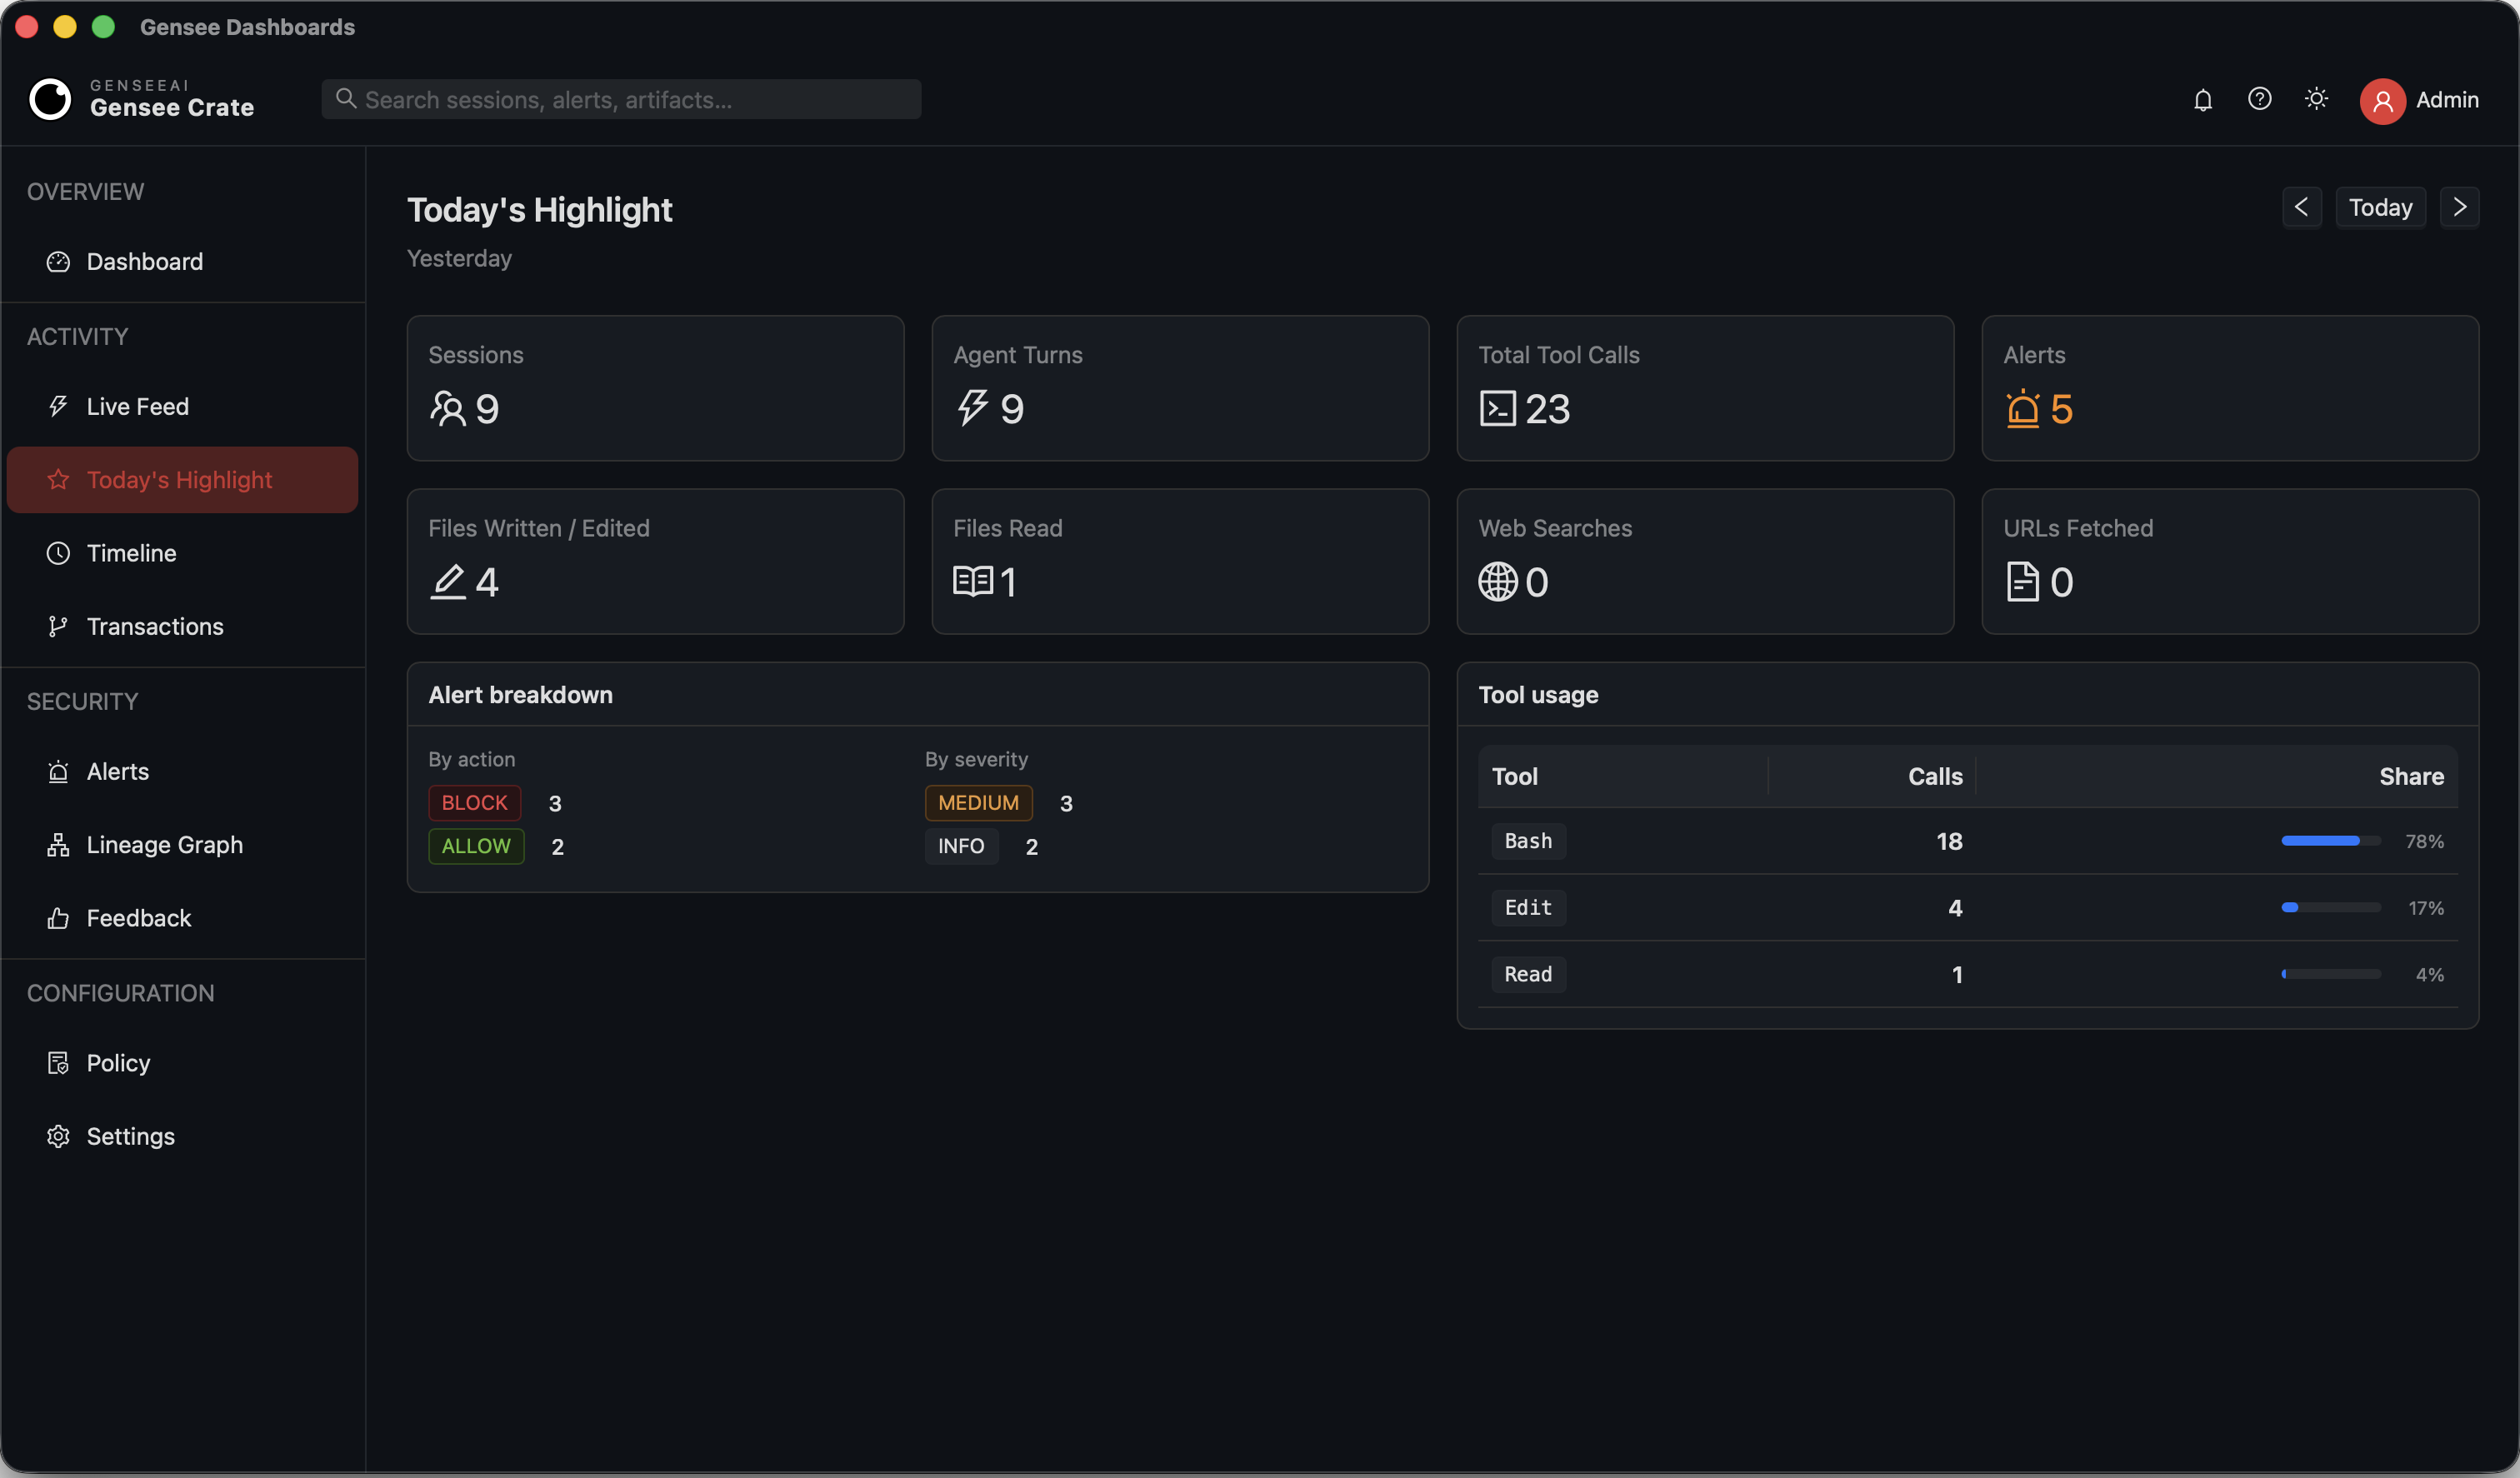Click the URLs Fetched file icon
2520x1478 pixels.
point(2022,582)
